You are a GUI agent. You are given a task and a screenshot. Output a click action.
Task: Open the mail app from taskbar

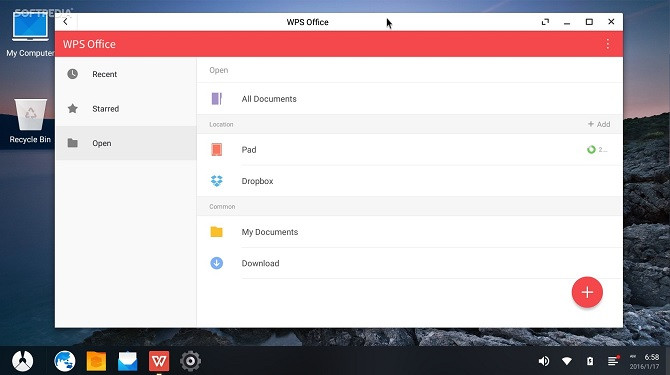tap(127, 361)
